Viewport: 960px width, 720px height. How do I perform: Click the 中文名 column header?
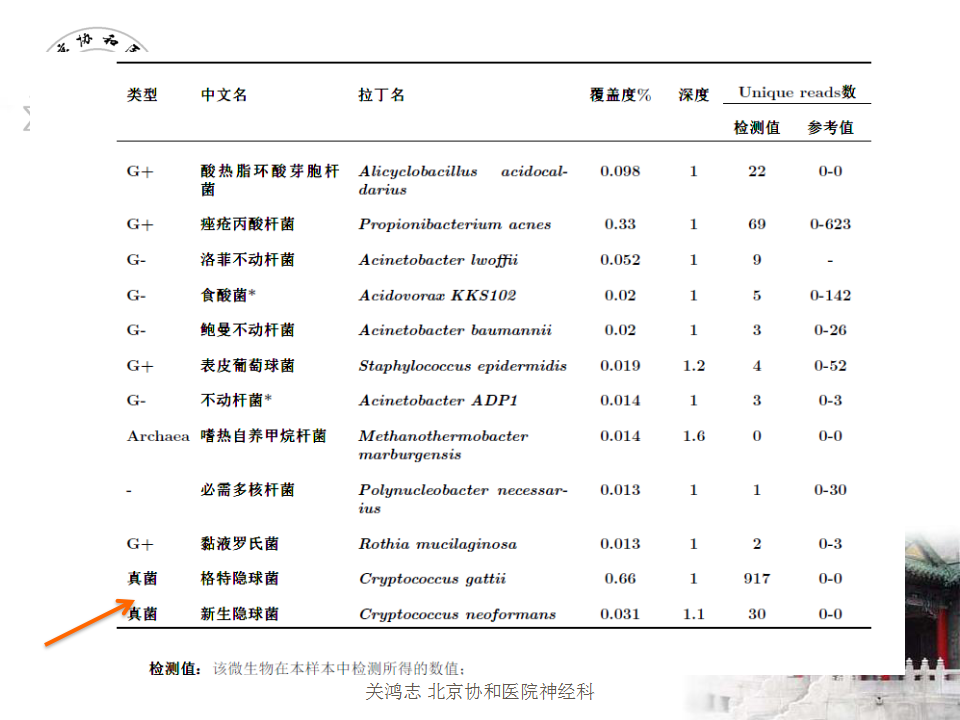click(224, 95)
